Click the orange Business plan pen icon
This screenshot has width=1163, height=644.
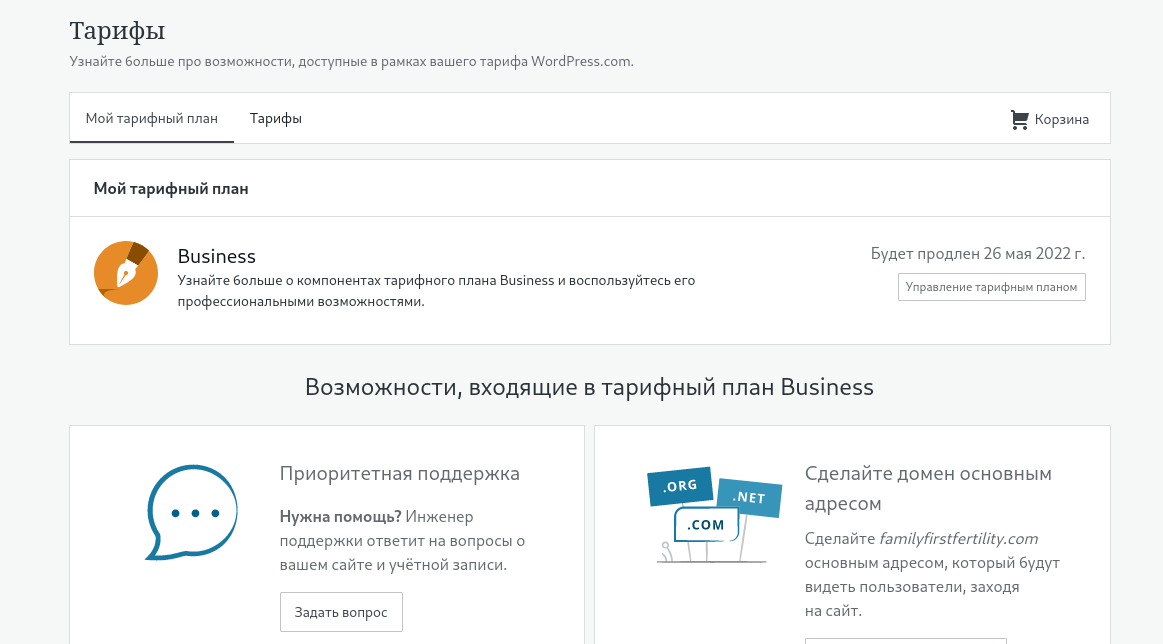(x=126, y=273)
